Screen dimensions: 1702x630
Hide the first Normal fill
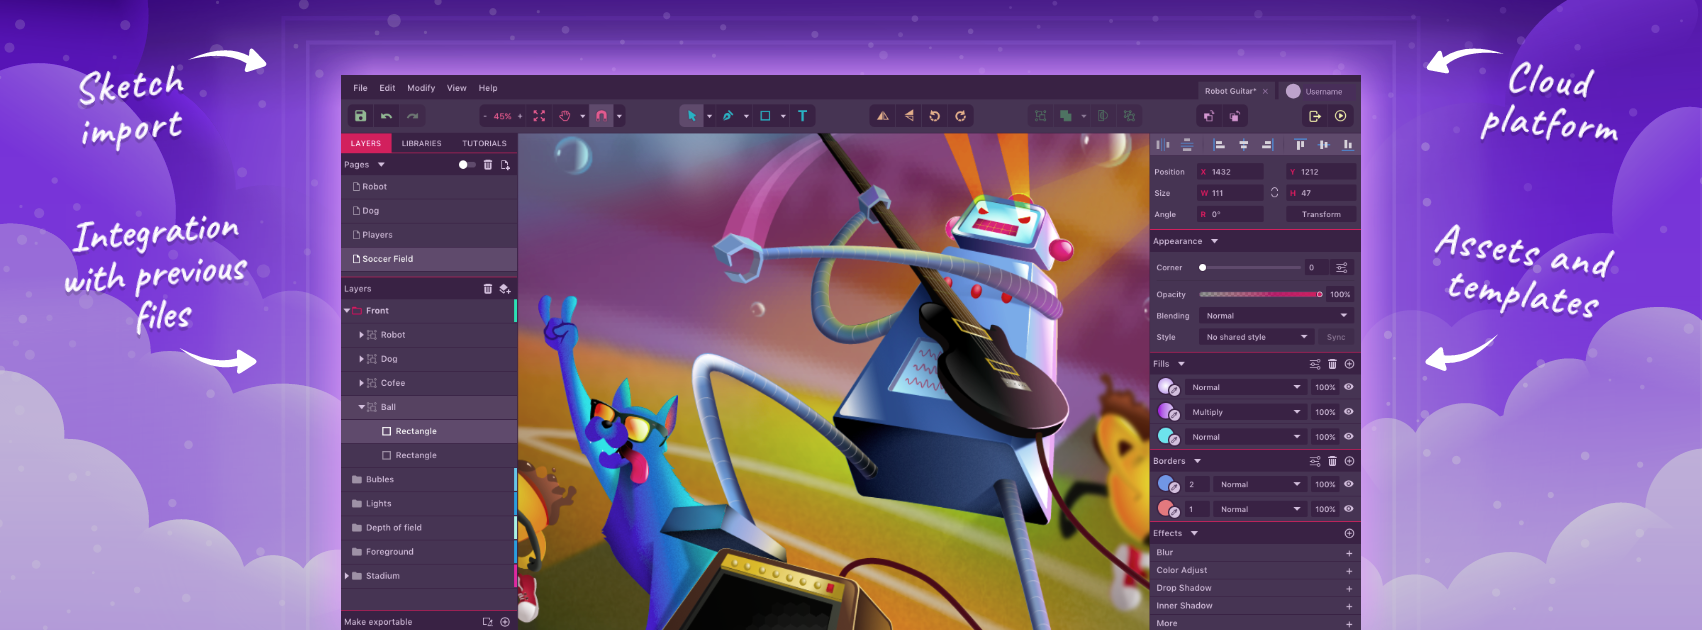[x=1349, y=387]
